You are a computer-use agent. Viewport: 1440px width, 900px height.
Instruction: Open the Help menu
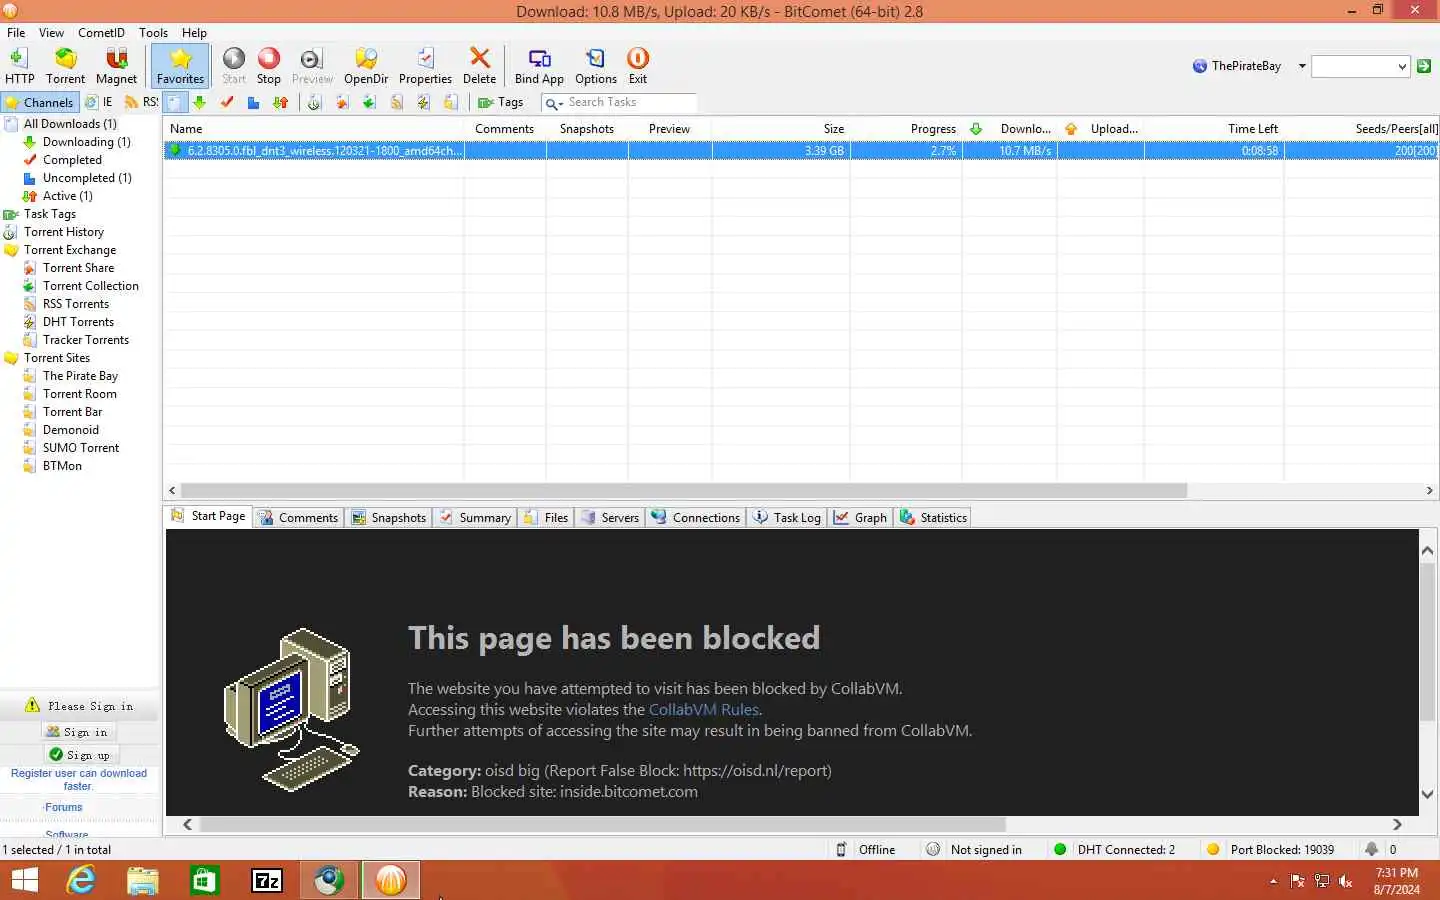(x=194, y=32)
